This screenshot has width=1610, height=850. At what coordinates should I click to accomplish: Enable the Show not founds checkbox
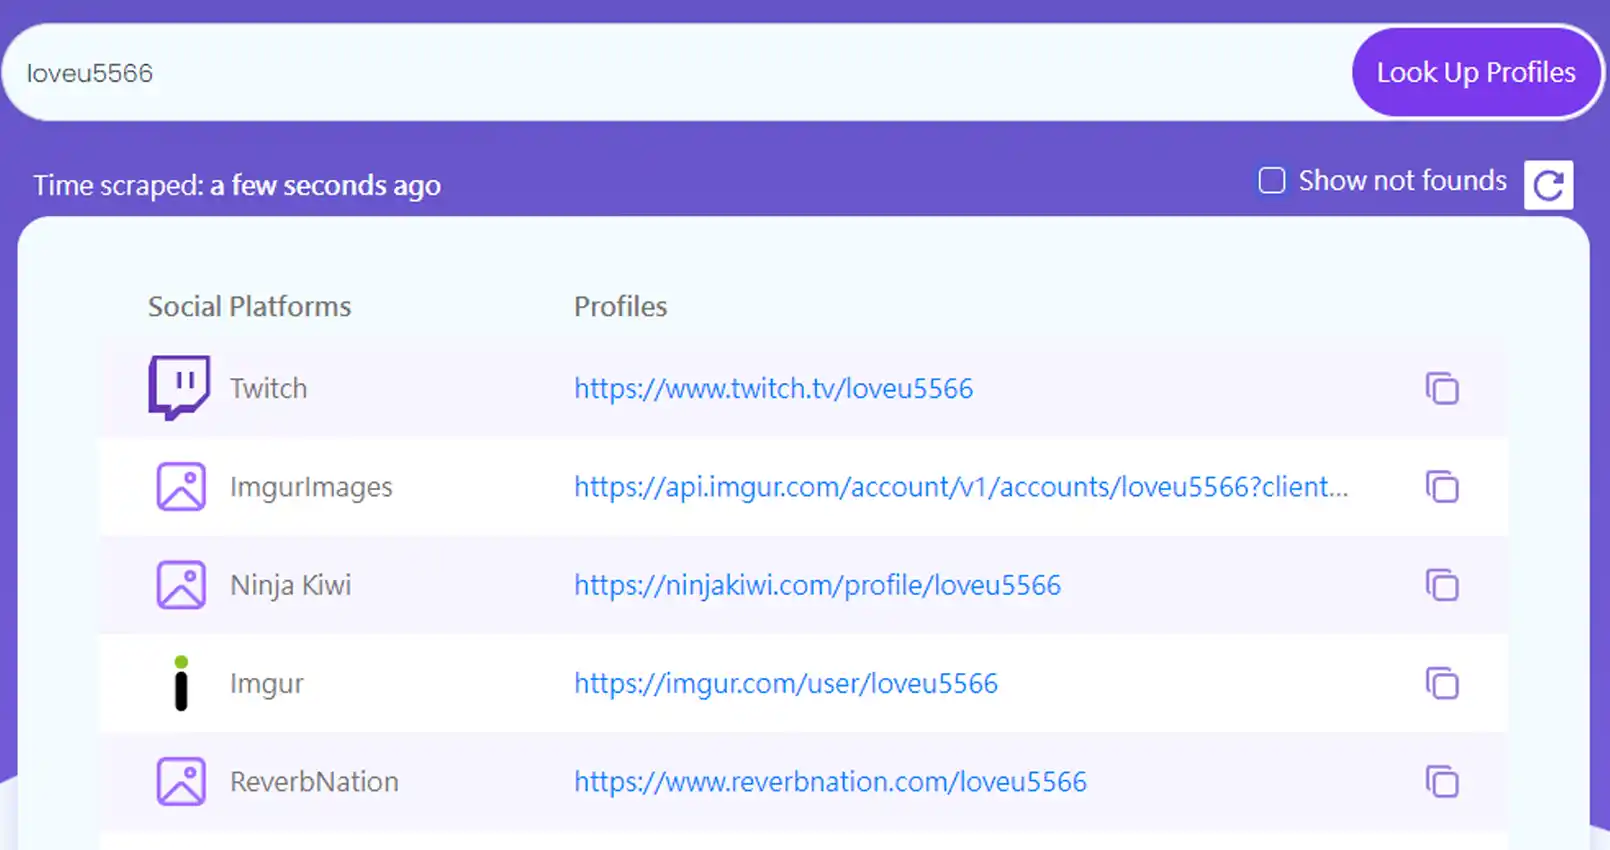click(x=1271, y=181)
